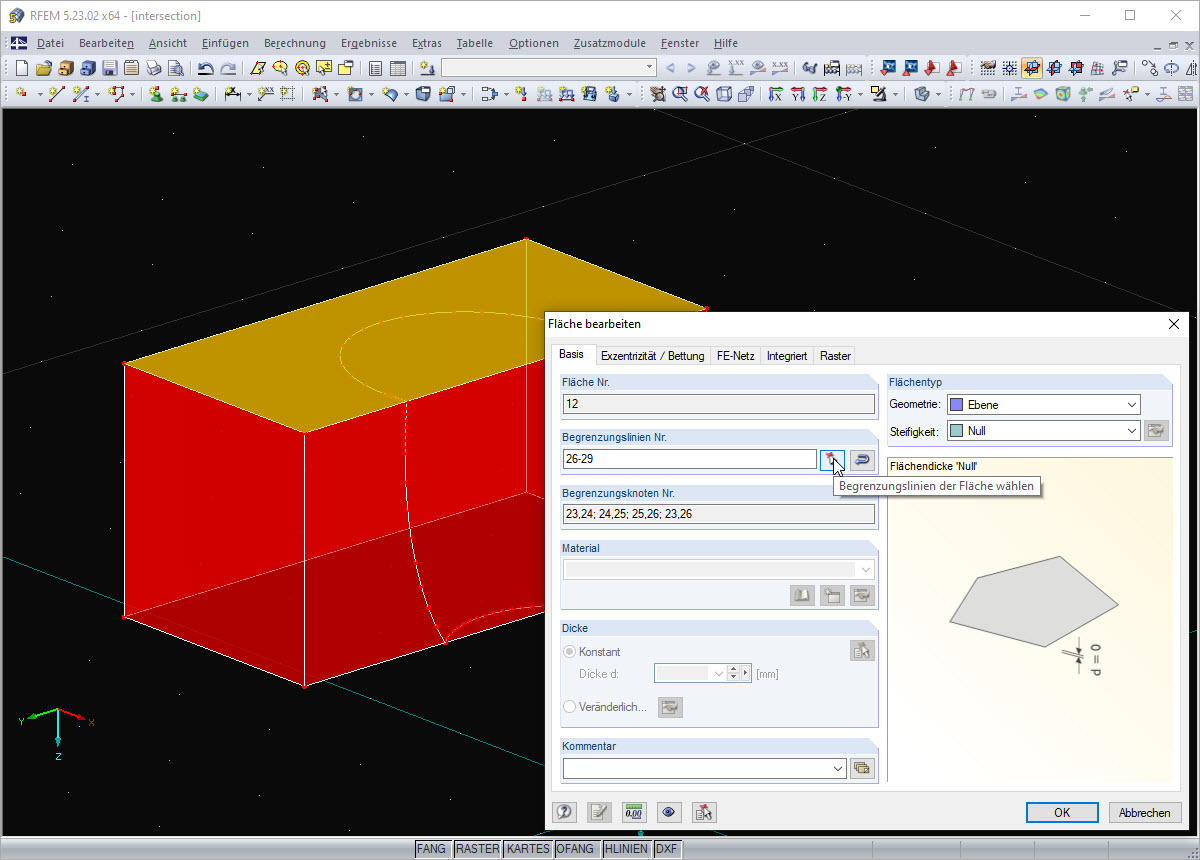1200x860 pixels.
Task: Undo the last action
Action: (x=205, y=68)
